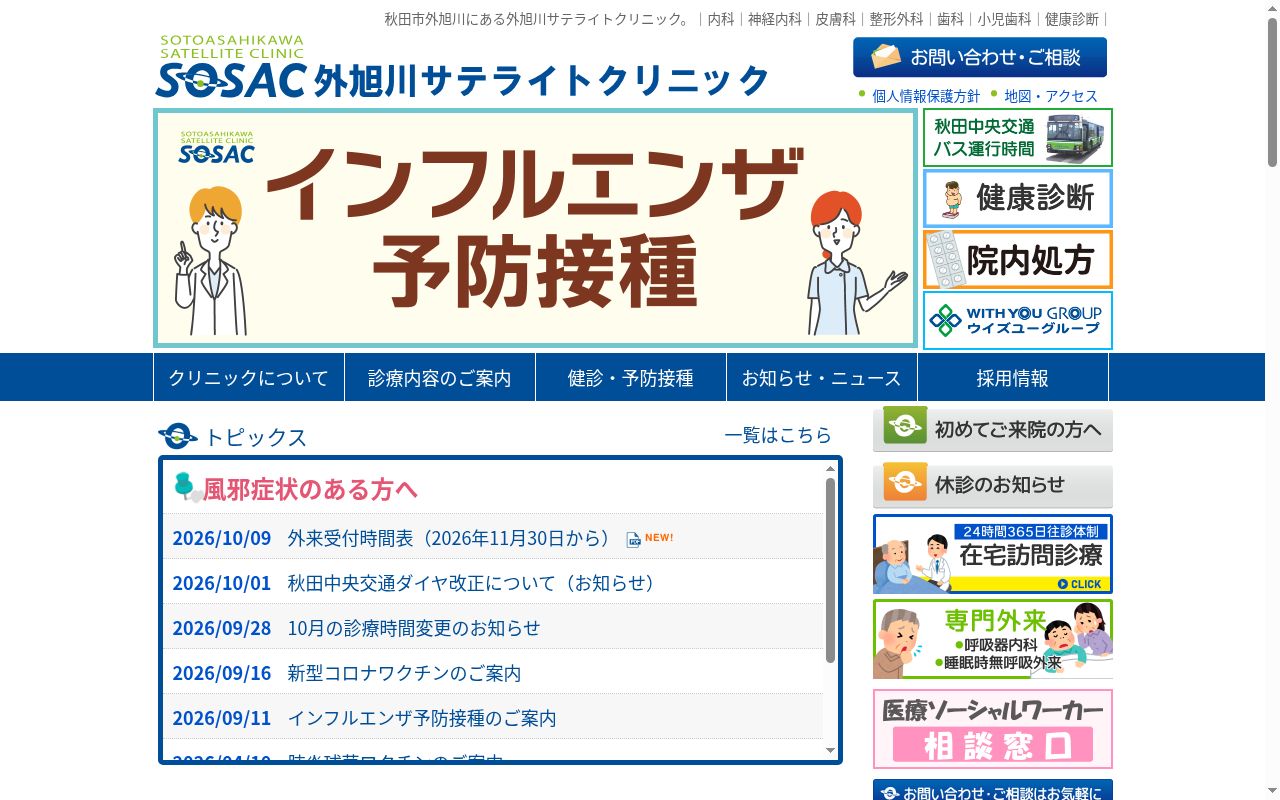
Task: Open 在宅訪問診療 banner
Action: click(993, 554)
